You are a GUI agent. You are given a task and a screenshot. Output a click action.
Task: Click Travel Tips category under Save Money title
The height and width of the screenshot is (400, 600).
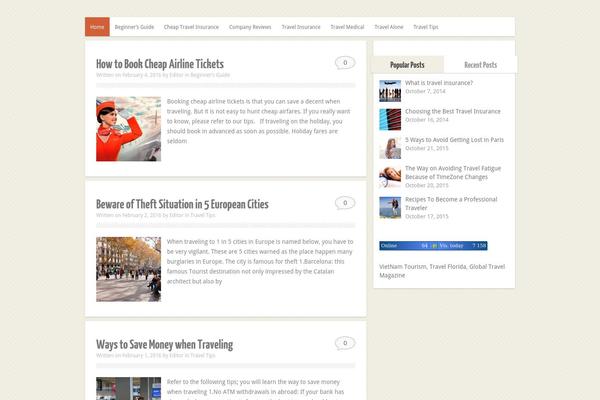(203, 355)
